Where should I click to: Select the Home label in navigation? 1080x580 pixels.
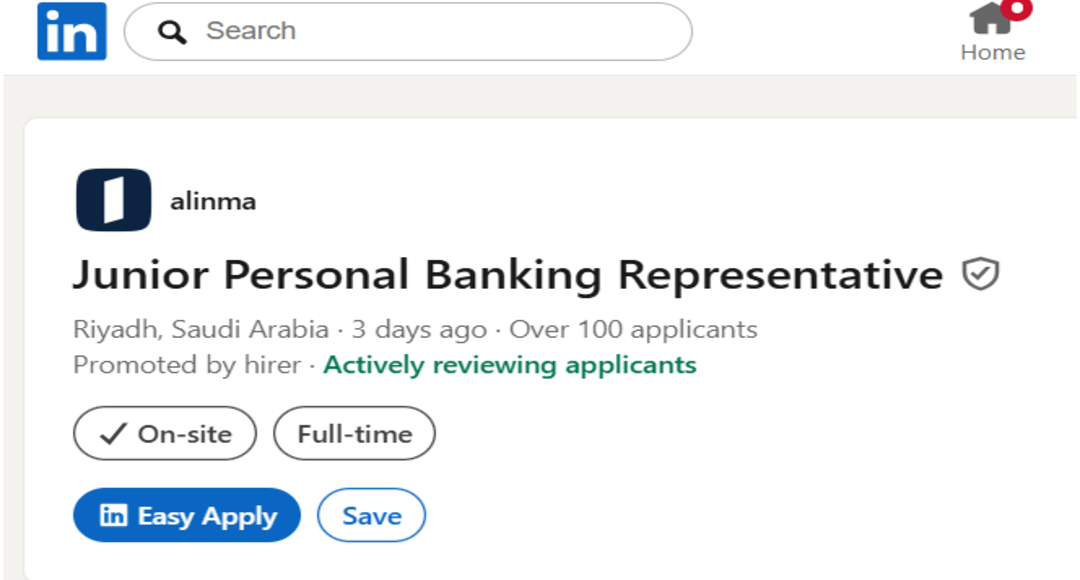[x=992, y=52]
